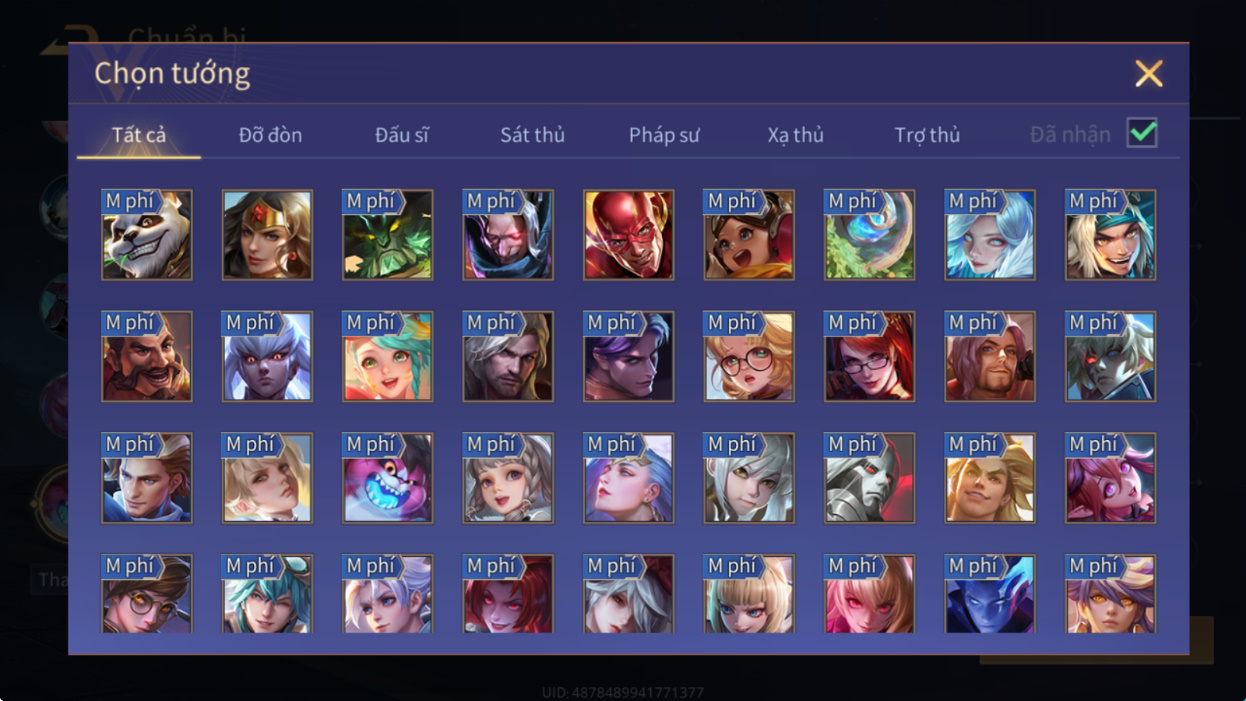Screen dimensions: 1246x701
Task: Choose the Wonder Woman hero portrait
Action: tap(267, 235)
